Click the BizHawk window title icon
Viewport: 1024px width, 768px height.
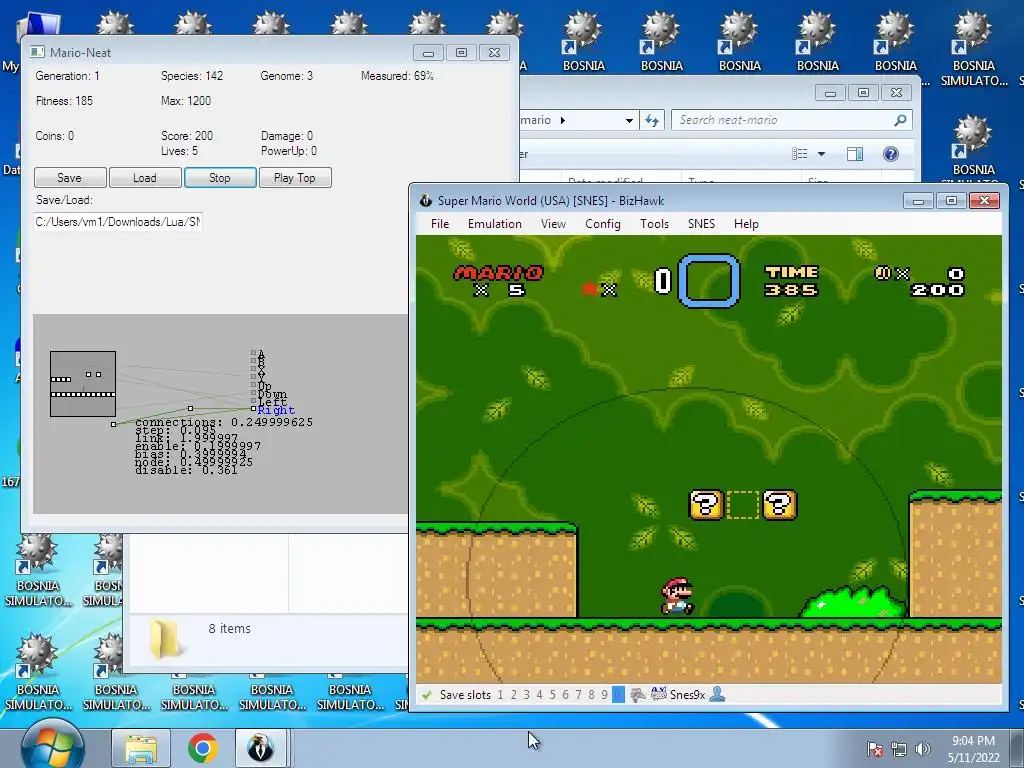pyautogui.click(x=425, y=200)
